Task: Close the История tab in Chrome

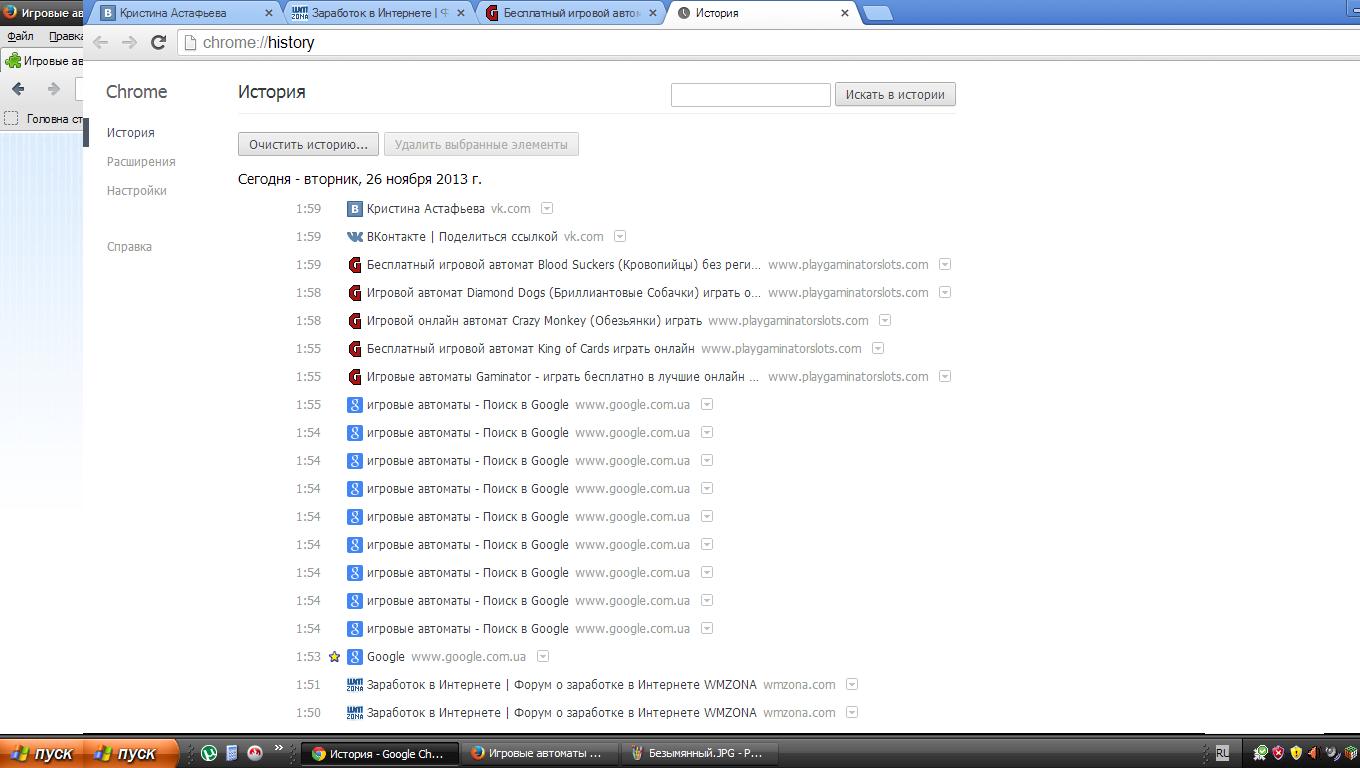Action: (x=845, y=13)
